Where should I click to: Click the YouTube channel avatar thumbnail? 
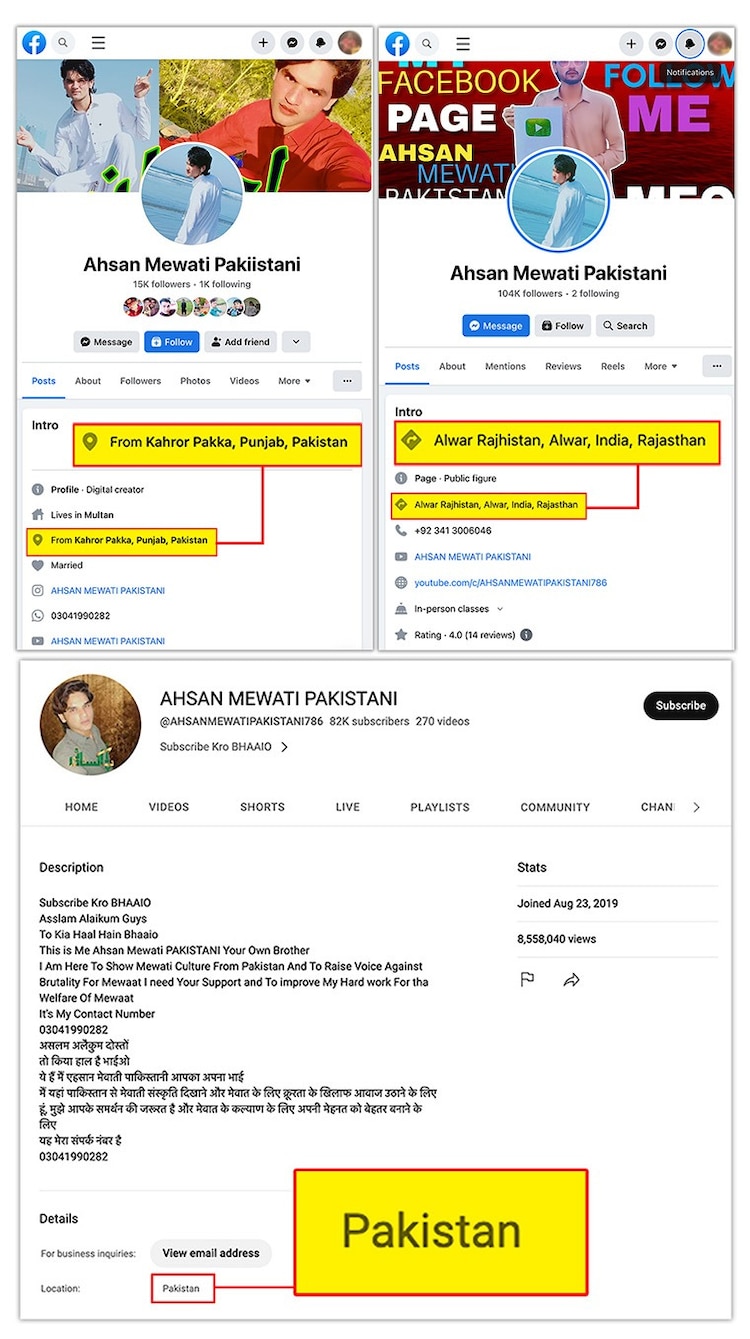point(90,724)
